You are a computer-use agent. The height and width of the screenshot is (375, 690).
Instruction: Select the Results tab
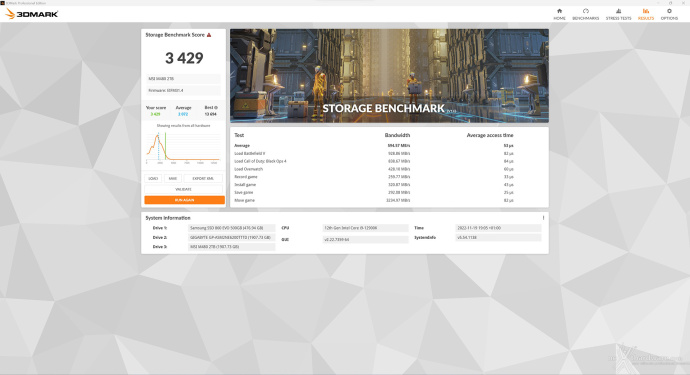coord(646,14)
